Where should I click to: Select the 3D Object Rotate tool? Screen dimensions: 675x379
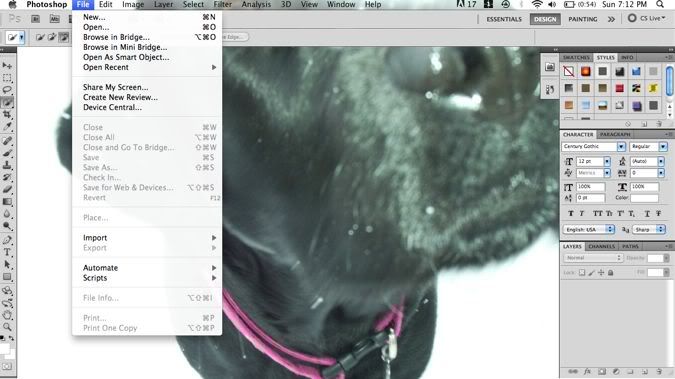point(7,291)
